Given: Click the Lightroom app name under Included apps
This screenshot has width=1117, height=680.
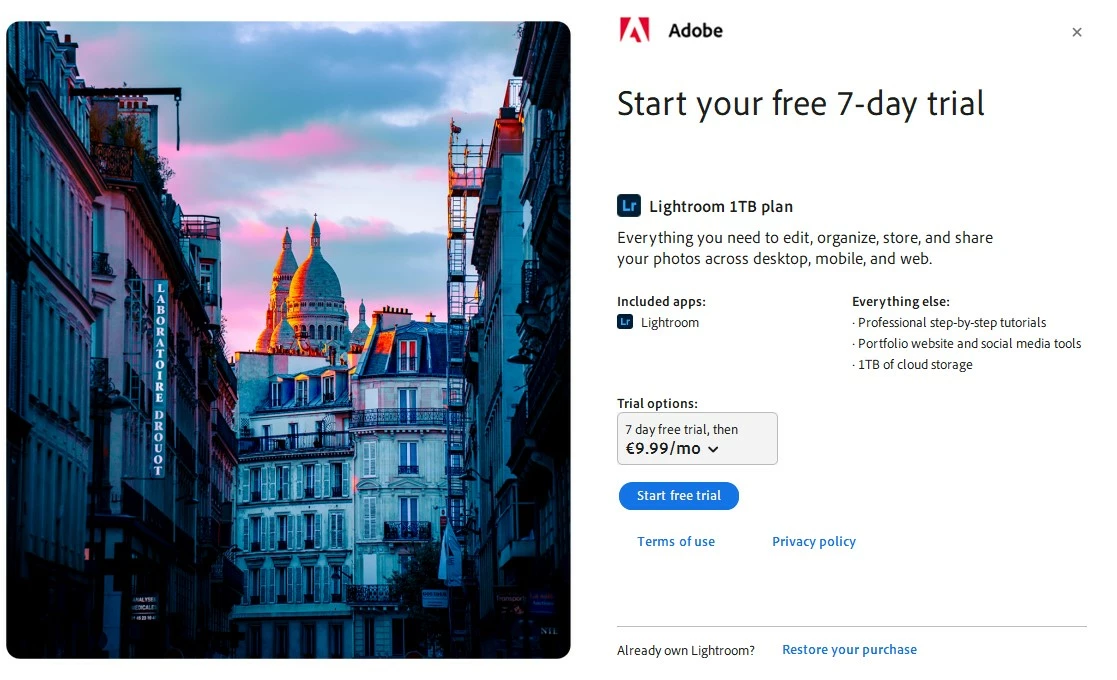Looking at the screenshot, I should pos(670,323).
